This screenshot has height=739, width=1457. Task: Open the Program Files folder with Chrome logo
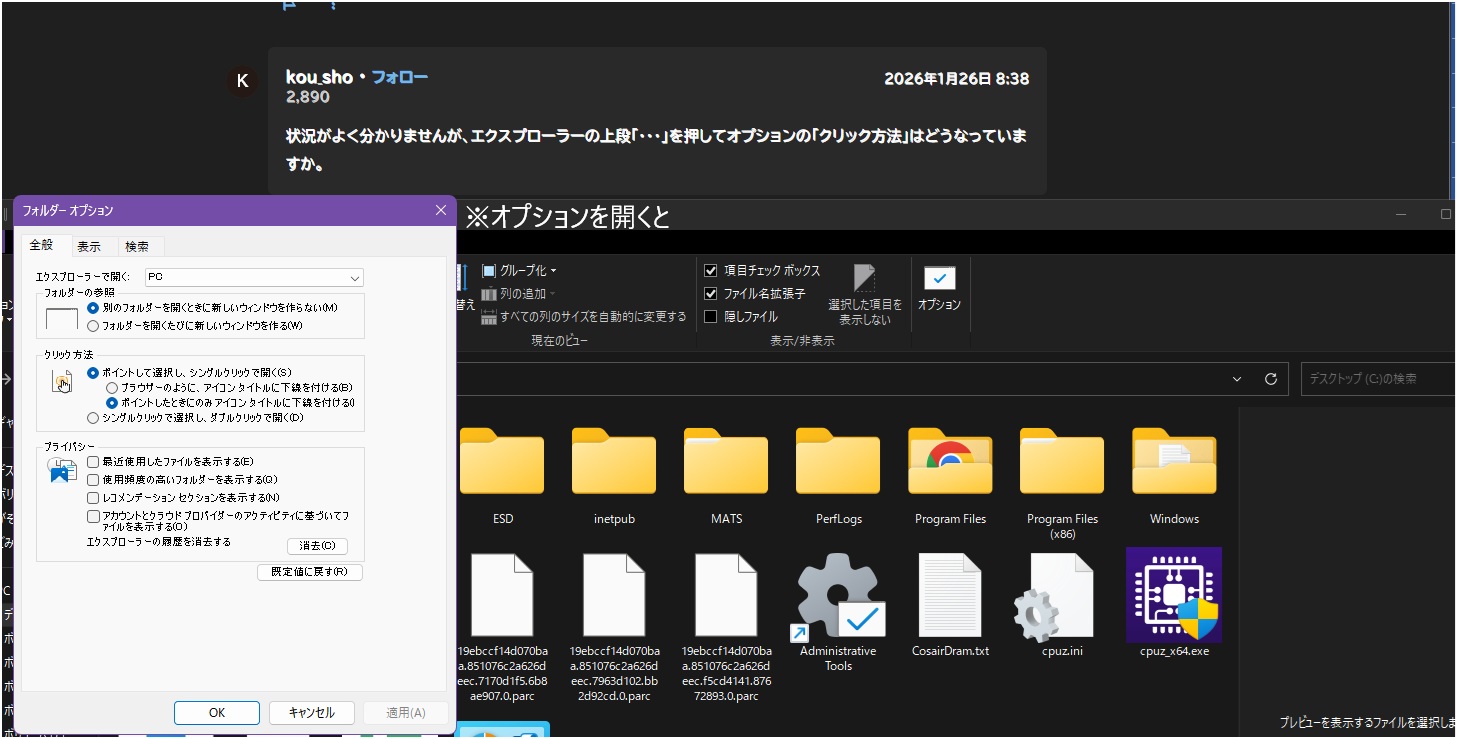(950, 462)
